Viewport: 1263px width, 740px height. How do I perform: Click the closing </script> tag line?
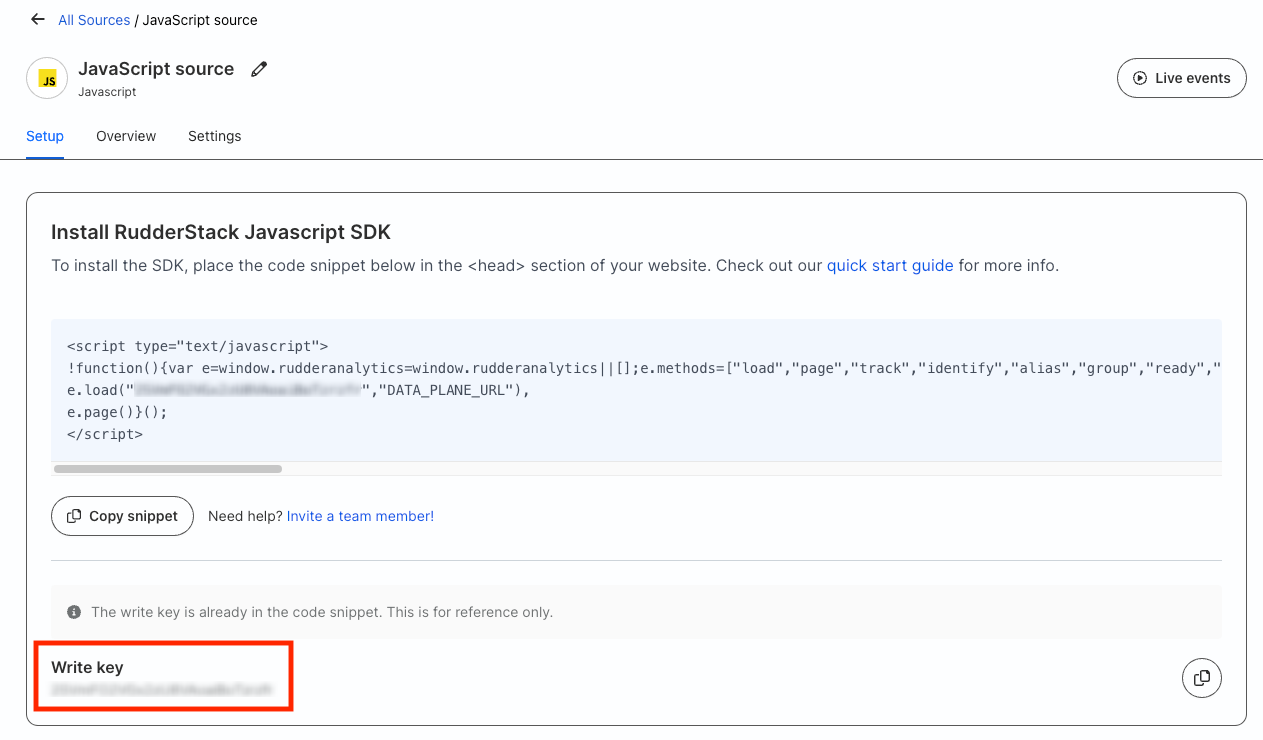pyautogui.click(x=105, y=434)
